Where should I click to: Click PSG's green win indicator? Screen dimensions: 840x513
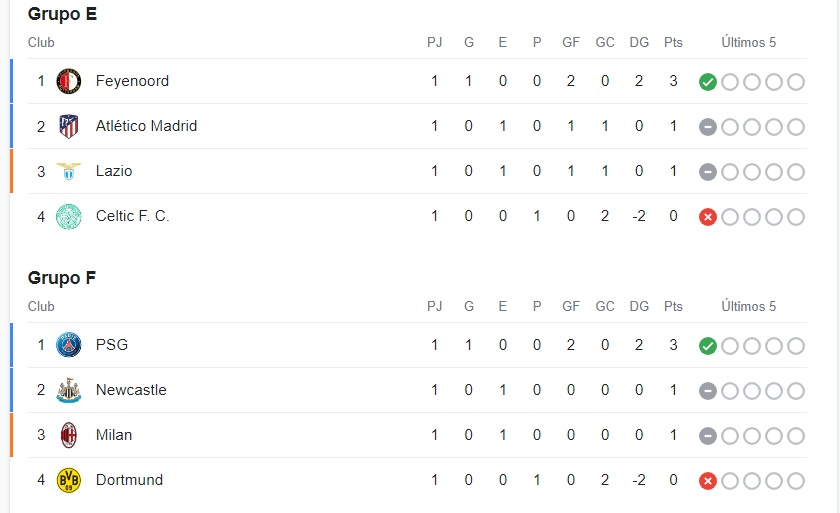(708, 346)
